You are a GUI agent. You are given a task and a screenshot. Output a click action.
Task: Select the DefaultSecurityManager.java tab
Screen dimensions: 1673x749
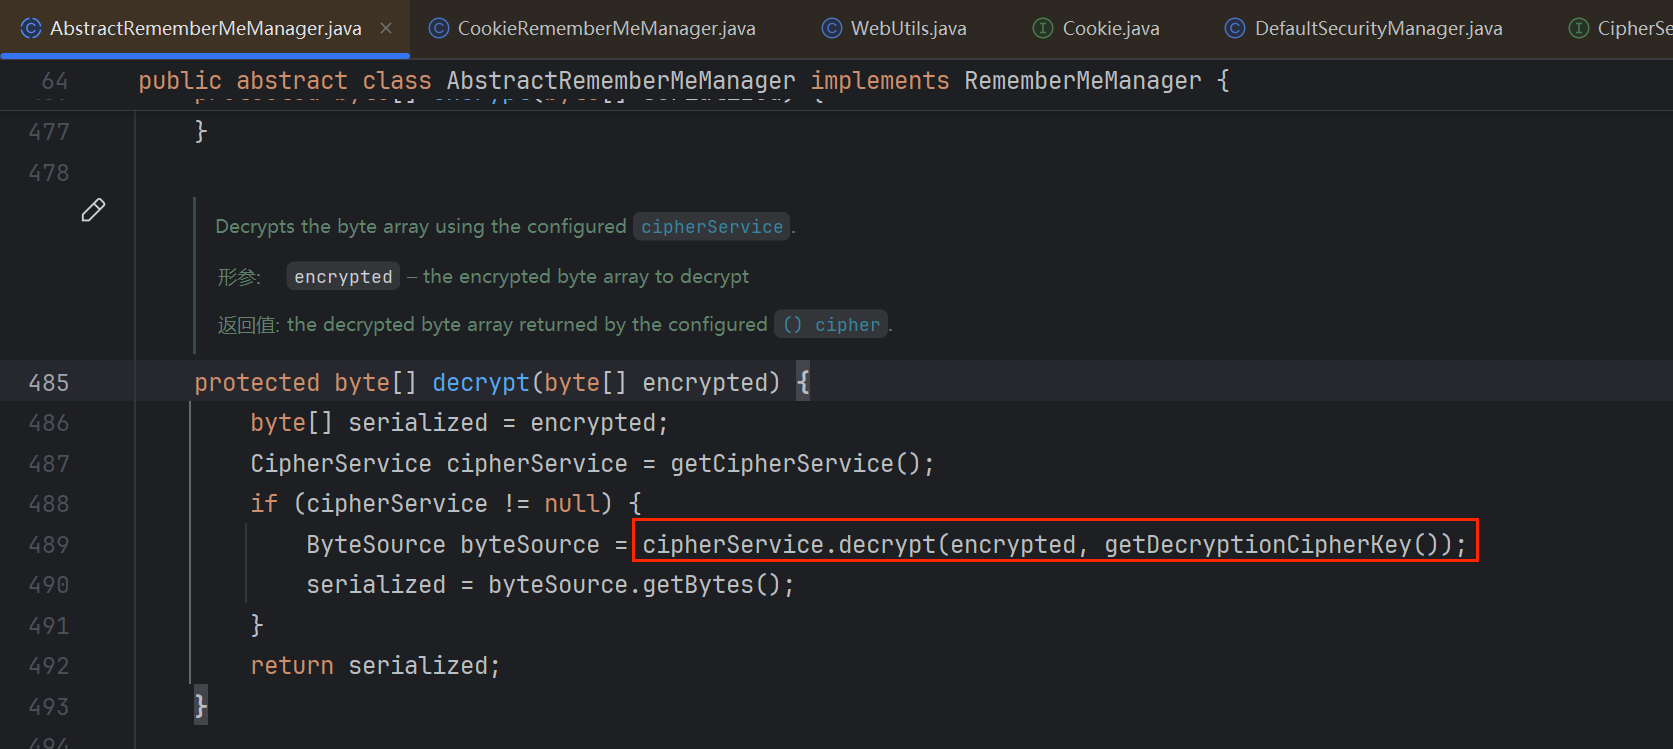tap(1378, 28)
